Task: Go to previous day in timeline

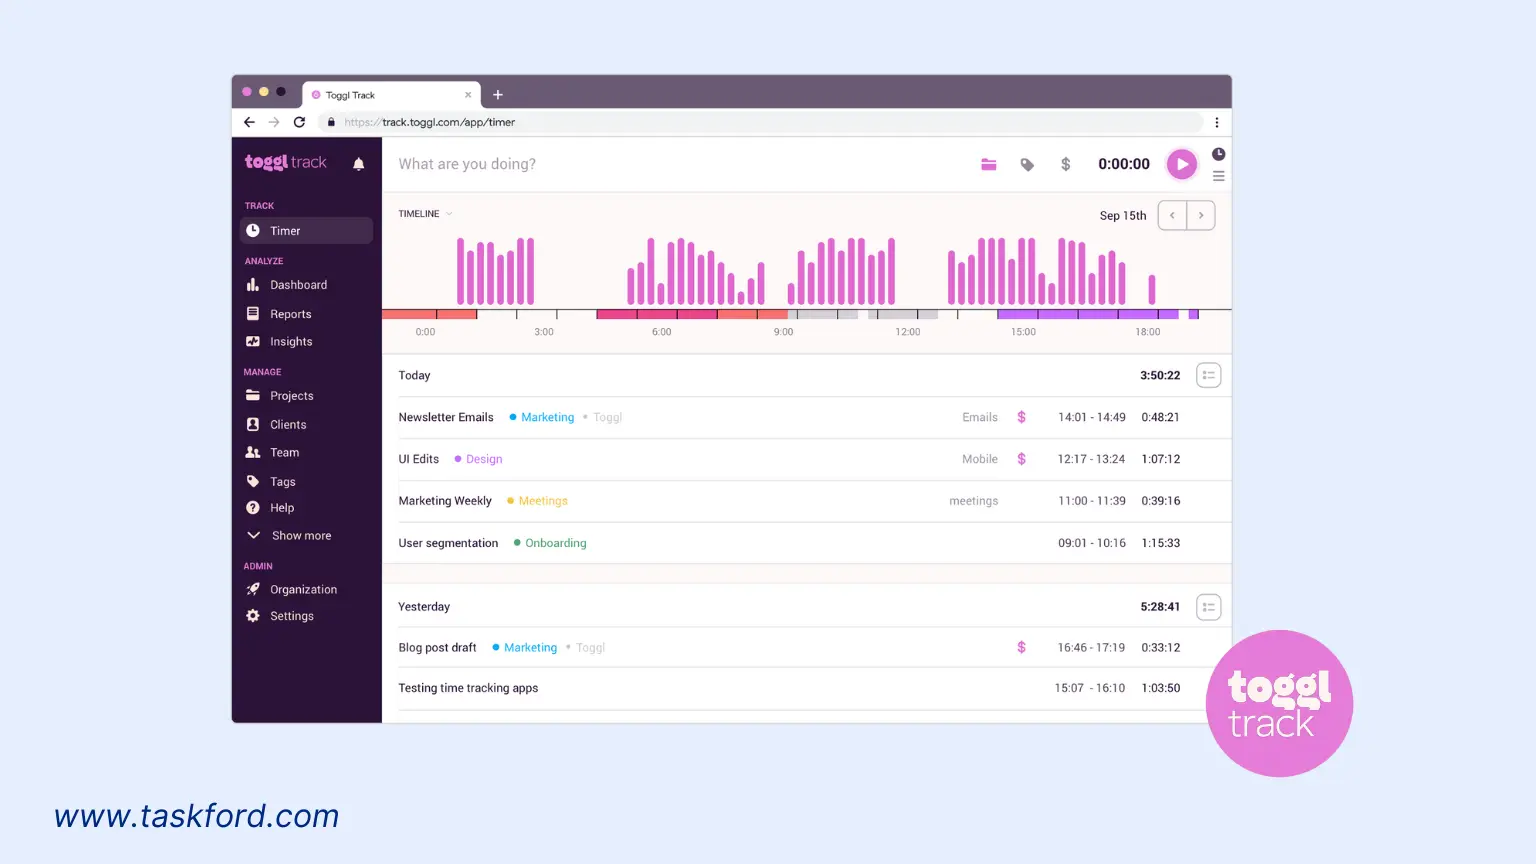Action: [1172, 216]
